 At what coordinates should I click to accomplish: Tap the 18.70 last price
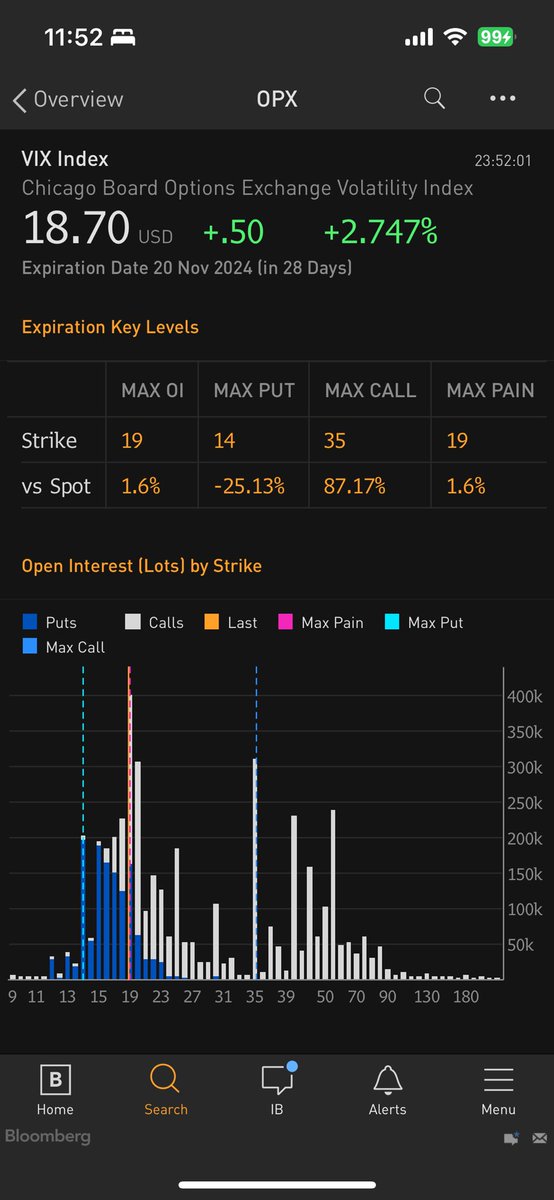[x=76, y=230]
